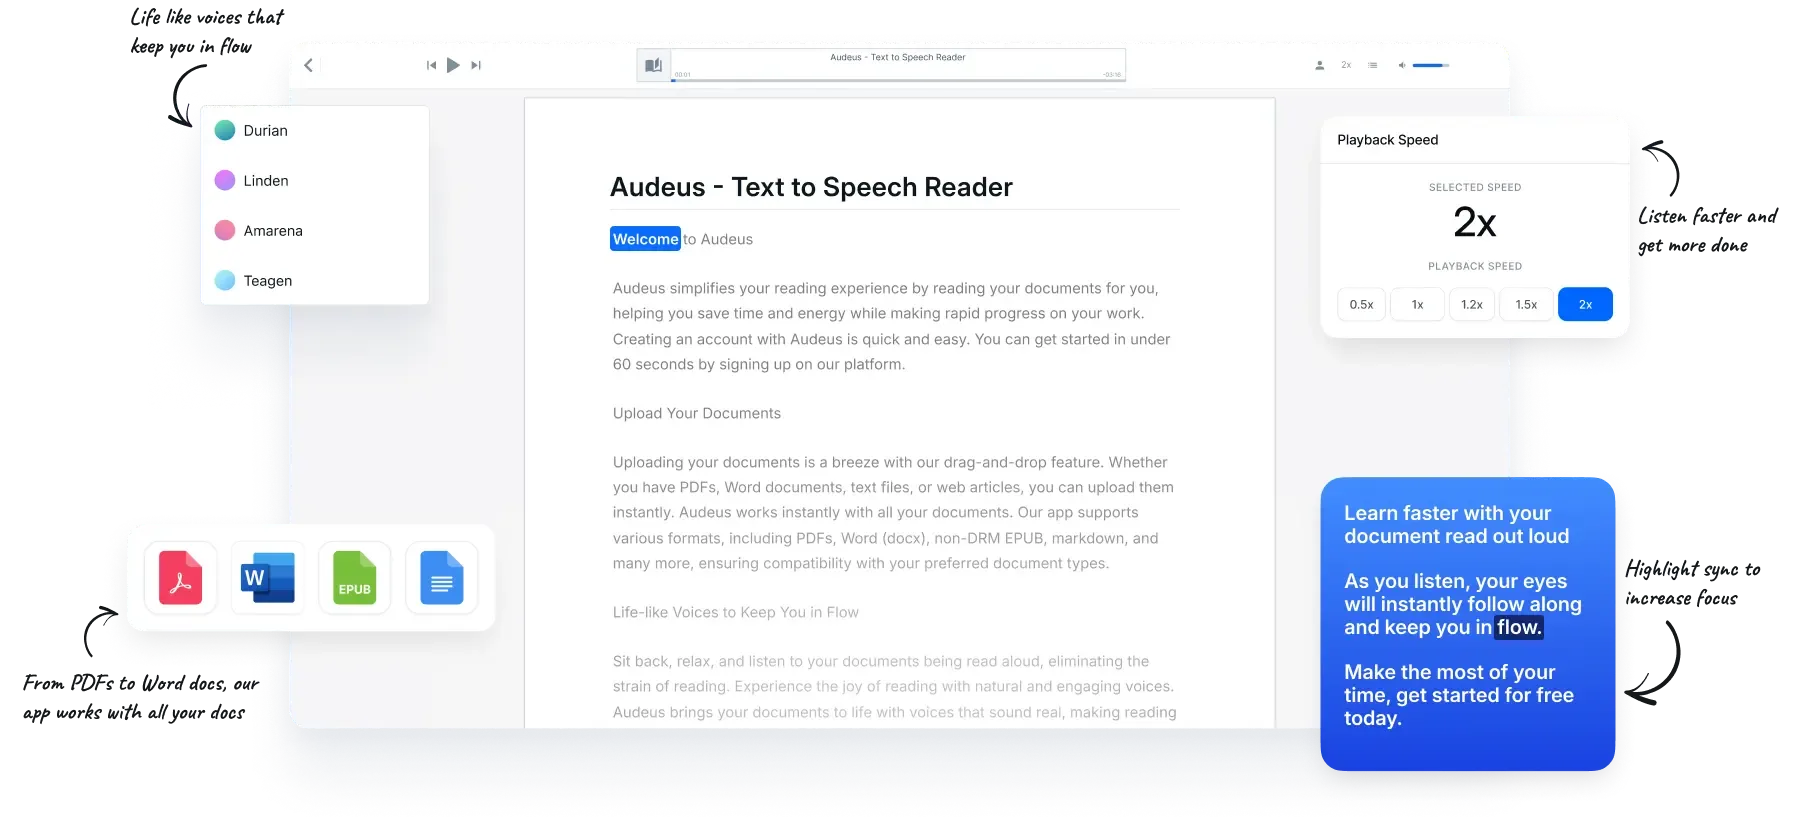The width and height of the screenshot is (1800, 831).
Task: Click the highlighted word "flow." in blue card
Action: click(1519, 627)
